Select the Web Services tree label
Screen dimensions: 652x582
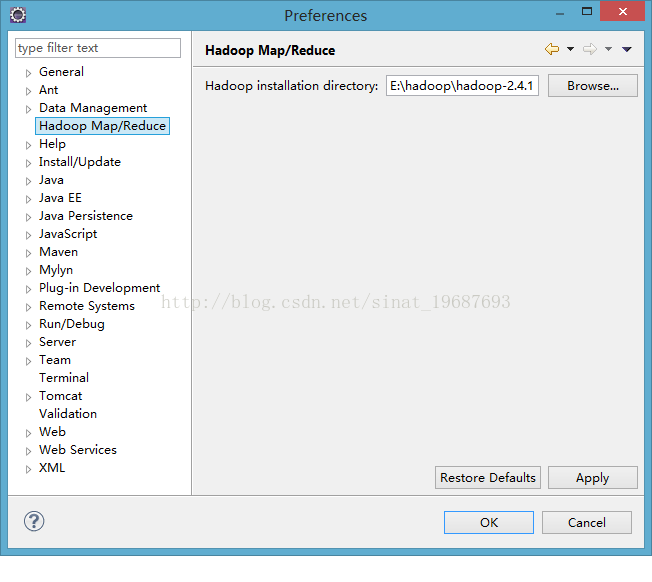coord(78,450)
